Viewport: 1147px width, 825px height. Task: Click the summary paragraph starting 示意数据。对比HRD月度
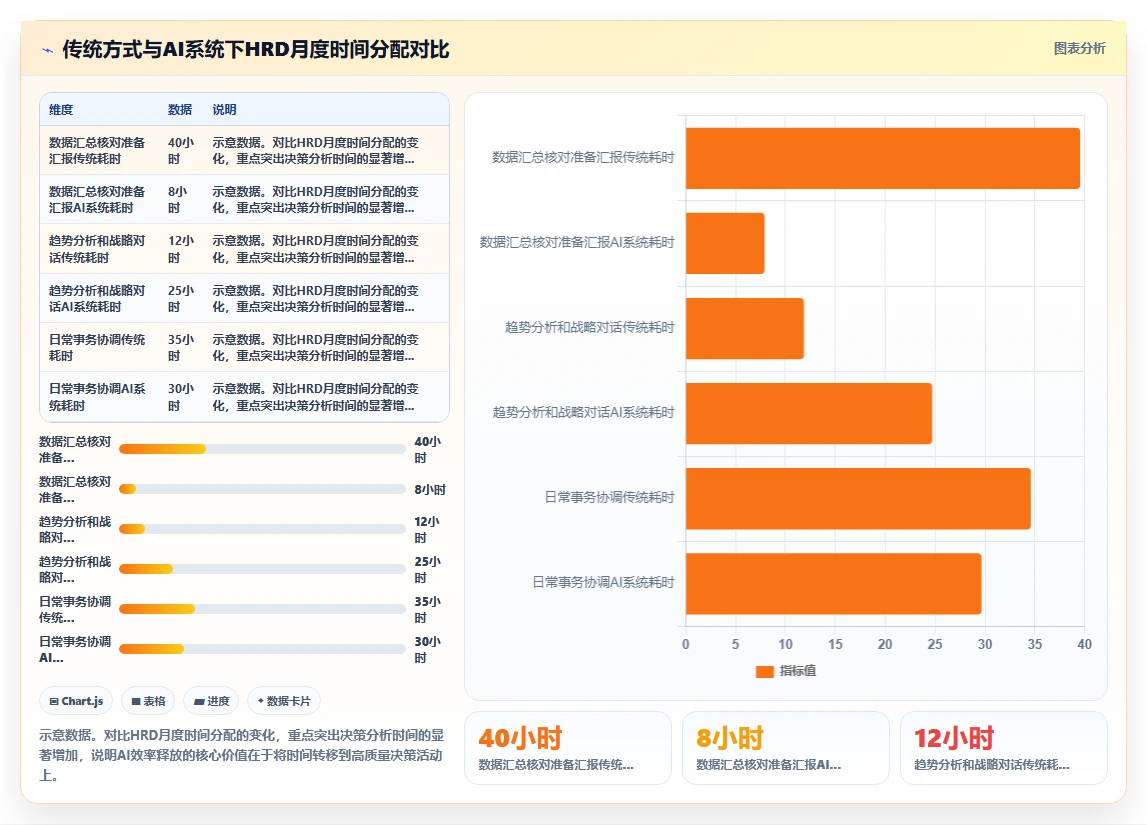coord(241,755)
